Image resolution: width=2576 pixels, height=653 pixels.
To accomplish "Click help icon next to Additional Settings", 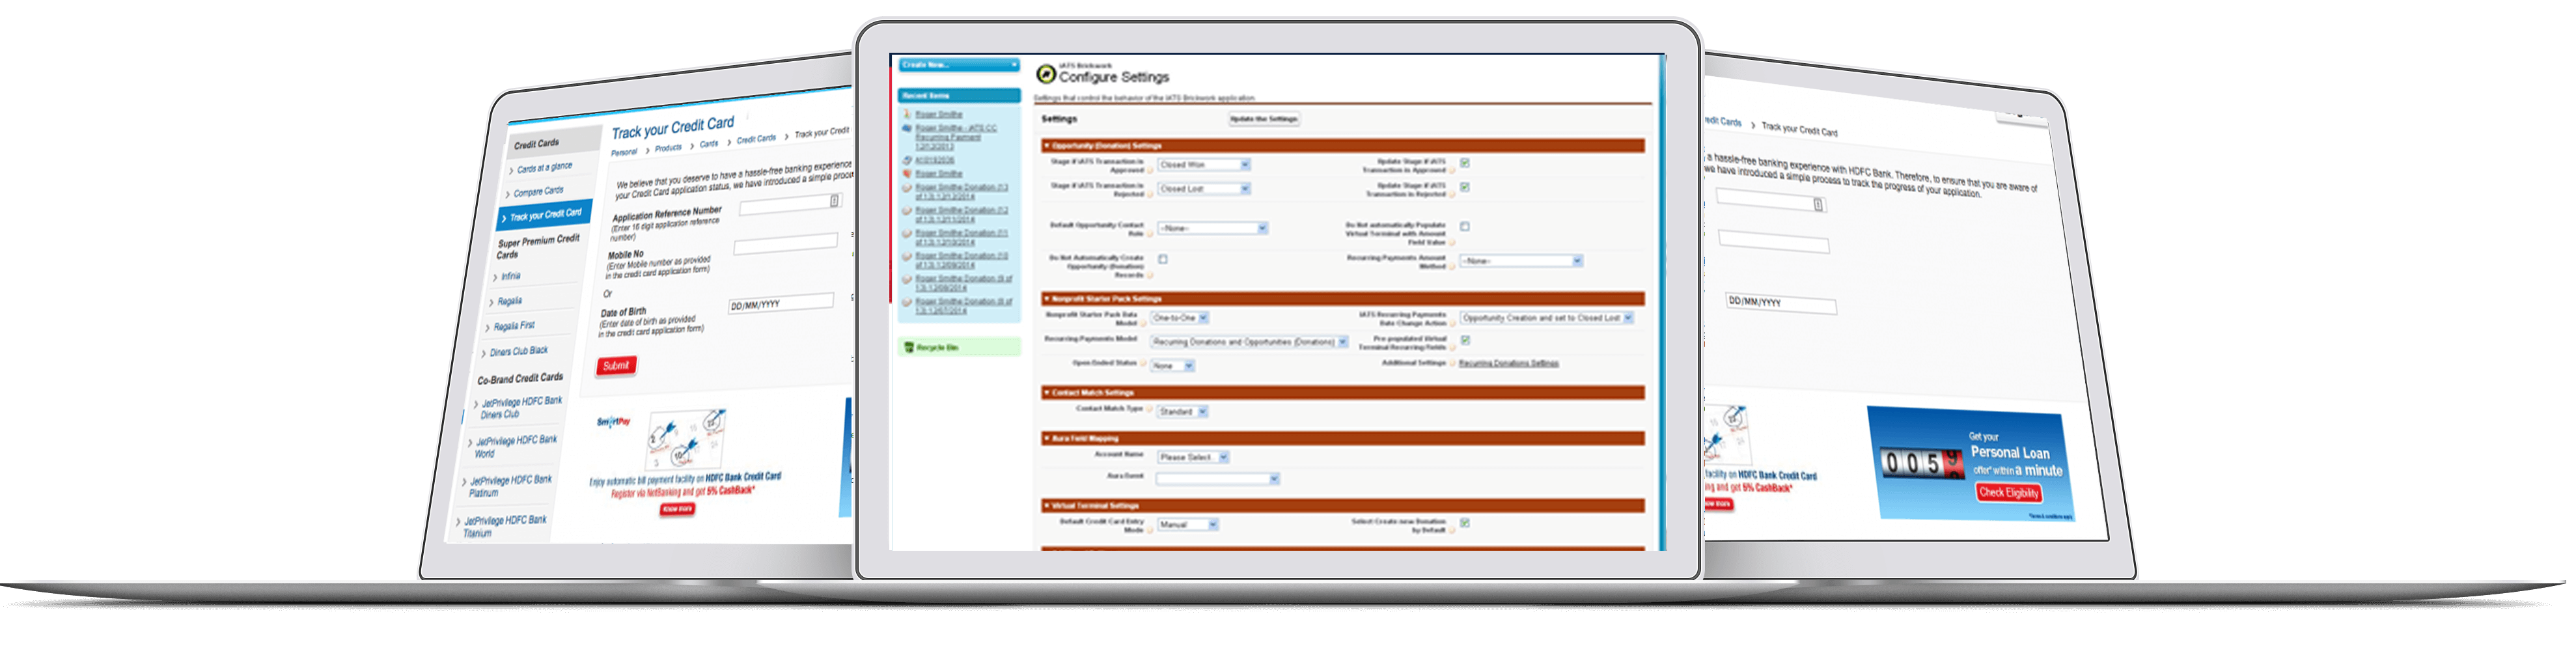I will (x=1452, y=364).
